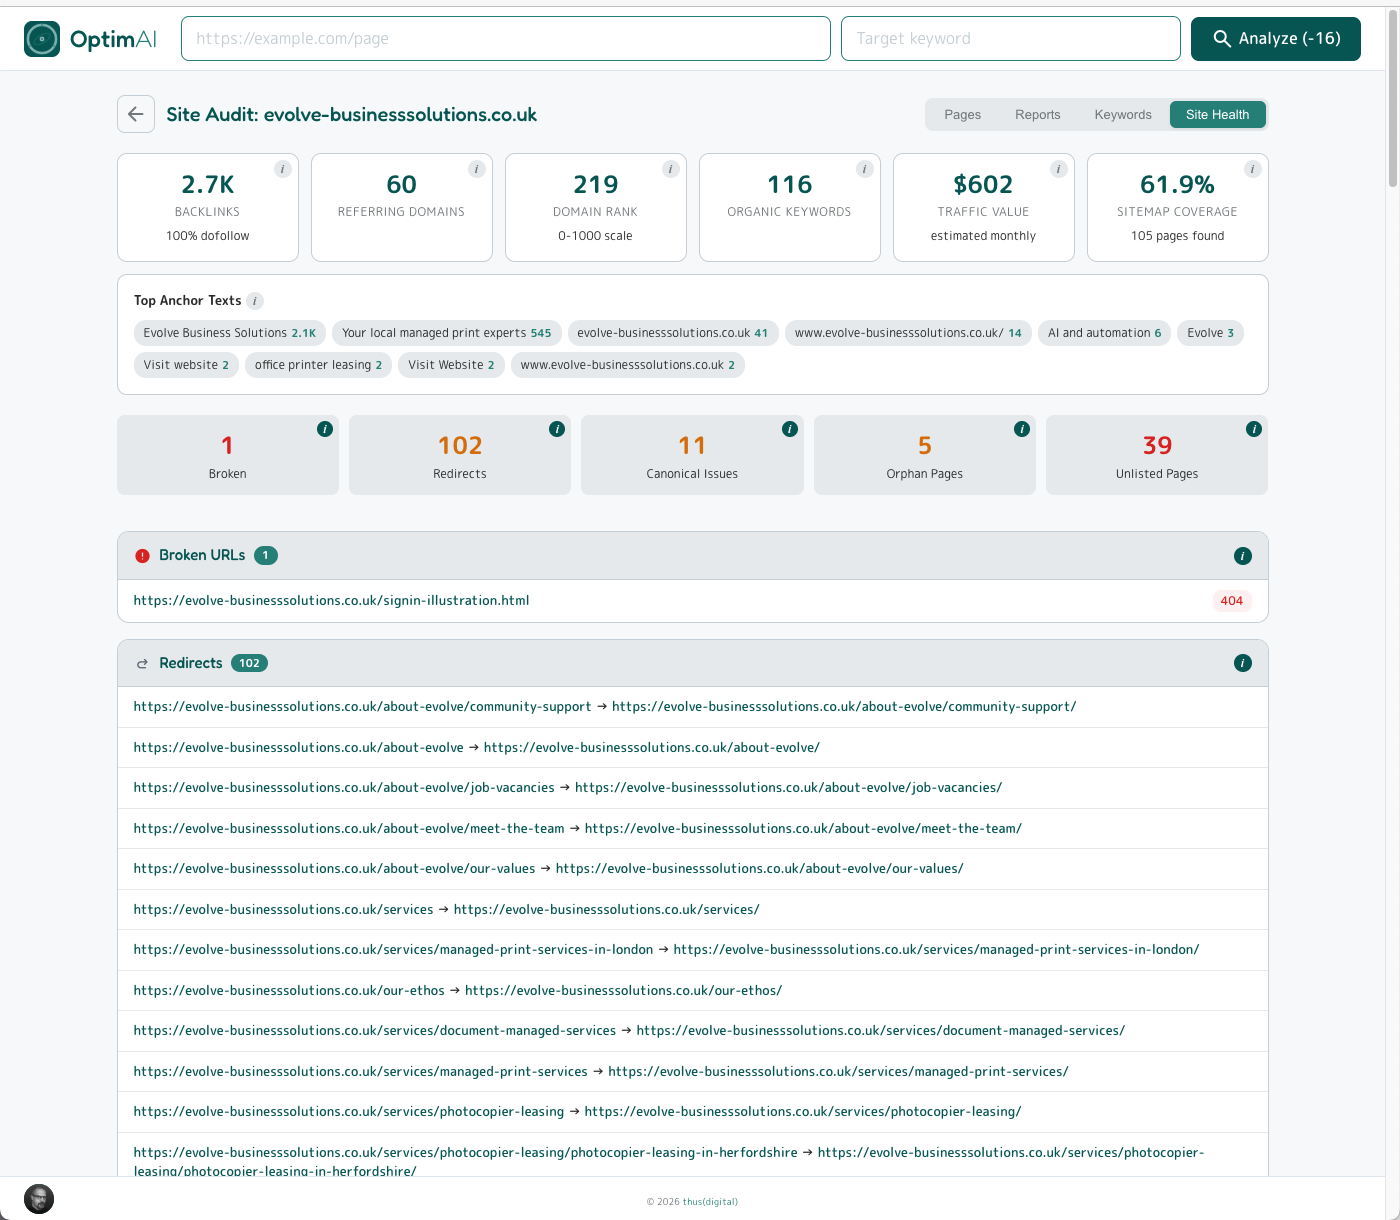Switch to the Keywords tab
1400x1220 pixels.
(1123, 115)
